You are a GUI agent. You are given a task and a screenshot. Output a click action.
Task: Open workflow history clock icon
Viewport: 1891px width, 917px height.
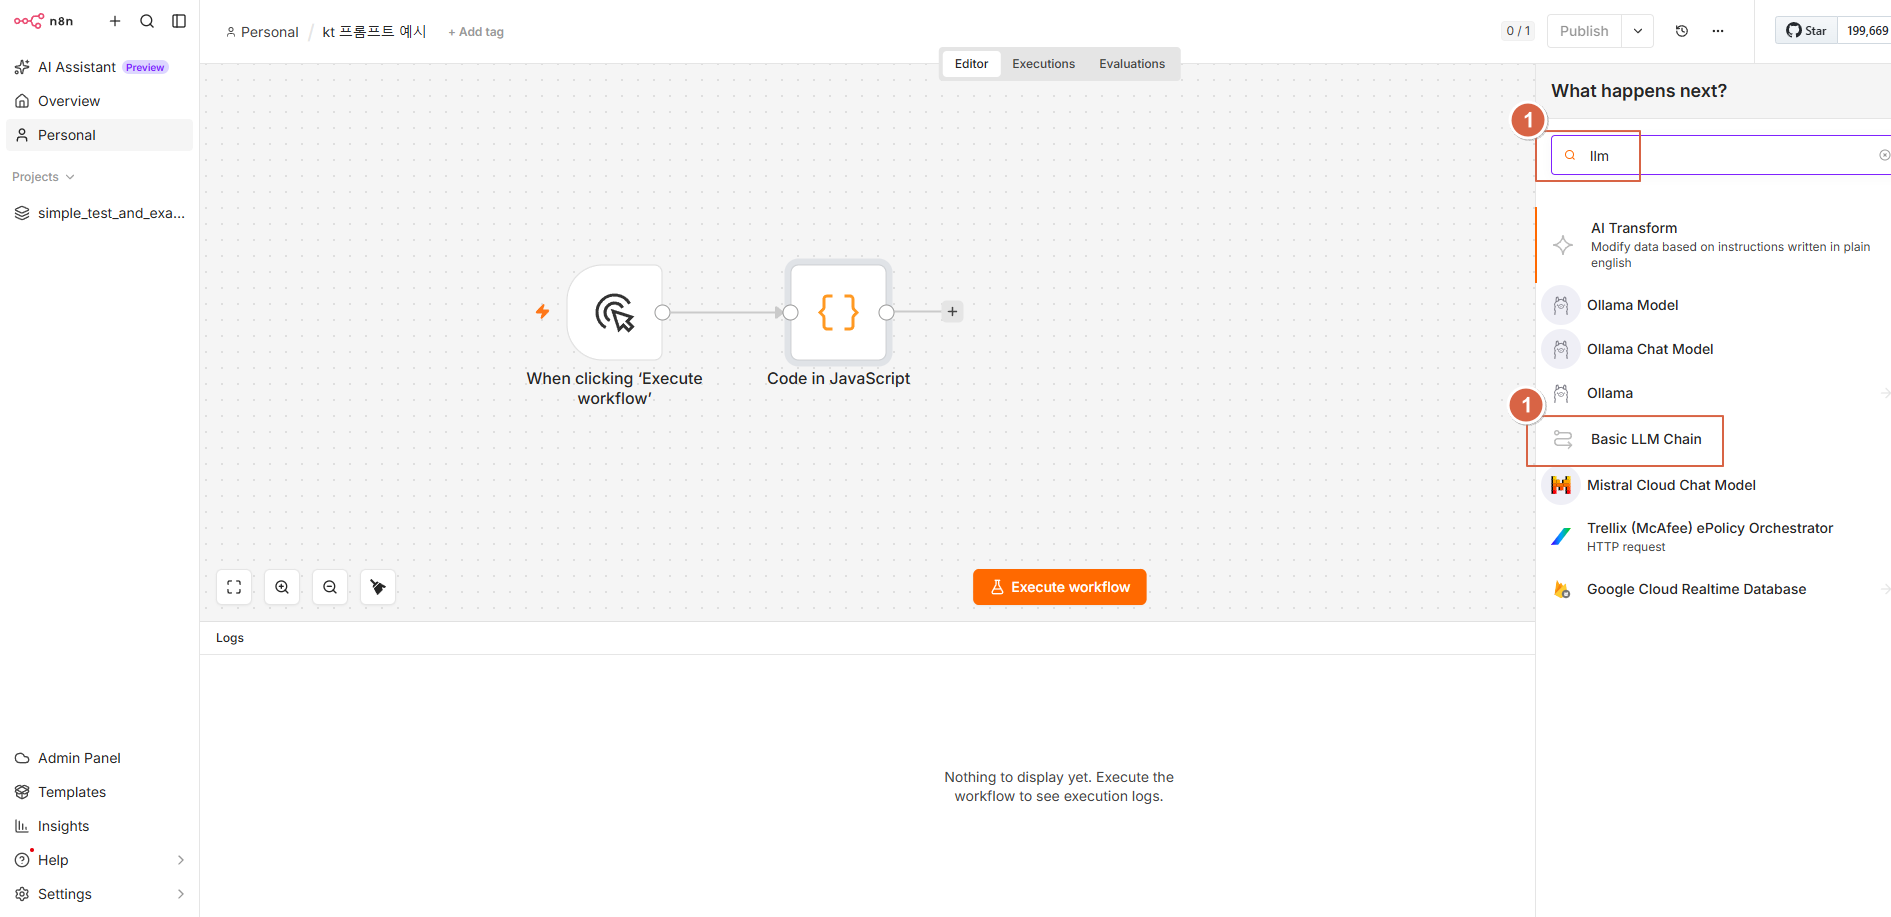pos(1682,31)
